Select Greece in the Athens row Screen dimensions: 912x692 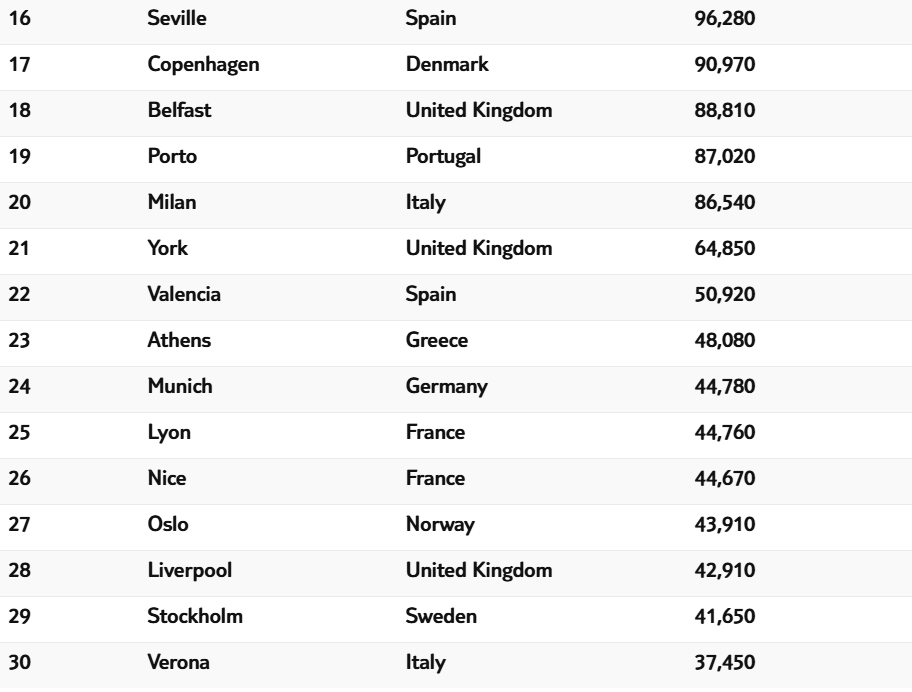pyautogui.click(x=436, y=341)
